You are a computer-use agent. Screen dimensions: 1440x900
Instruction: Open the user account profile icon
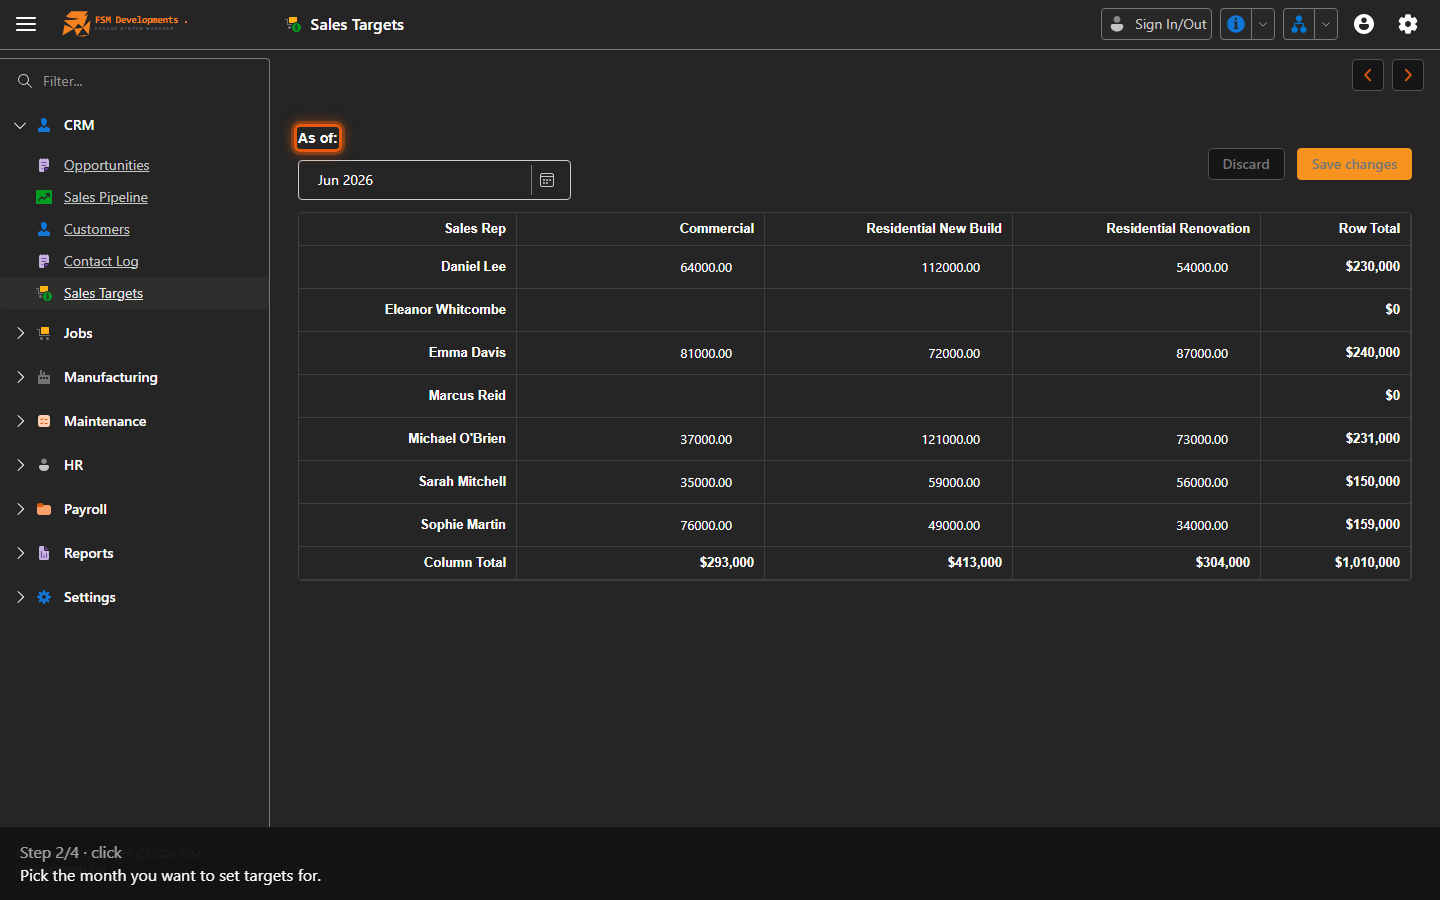(x=1364, y=24)
